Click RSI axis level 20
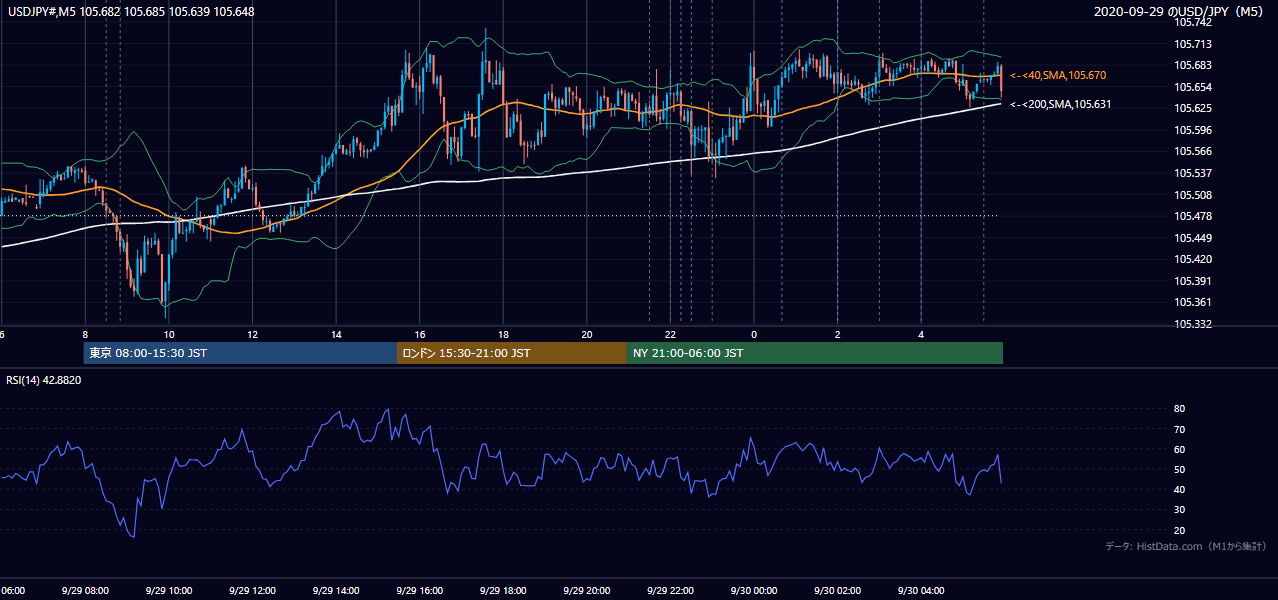 pyautogui.click(x=1180, y=530)
